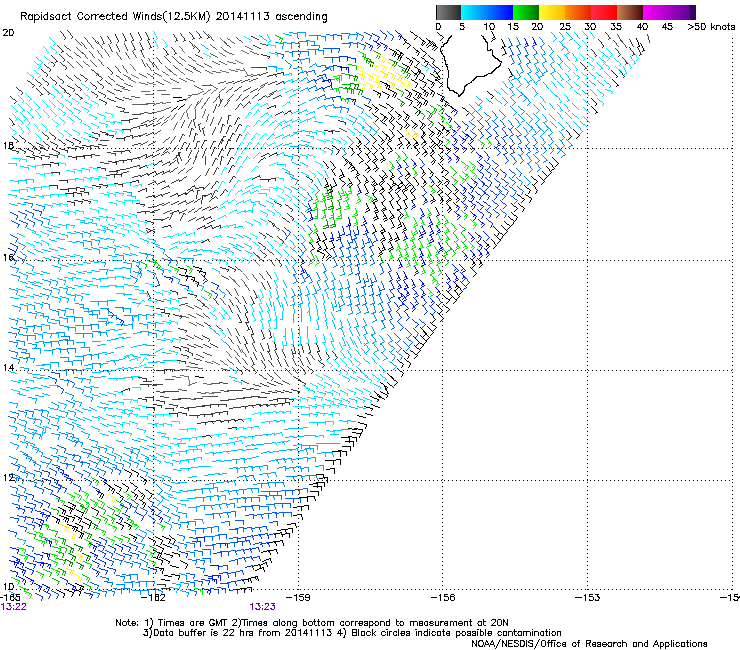The width and height of the screenshot is (740, 650).
Task: Click the '13:23' time label along bottom axis
Action: [x=262, y=607]
